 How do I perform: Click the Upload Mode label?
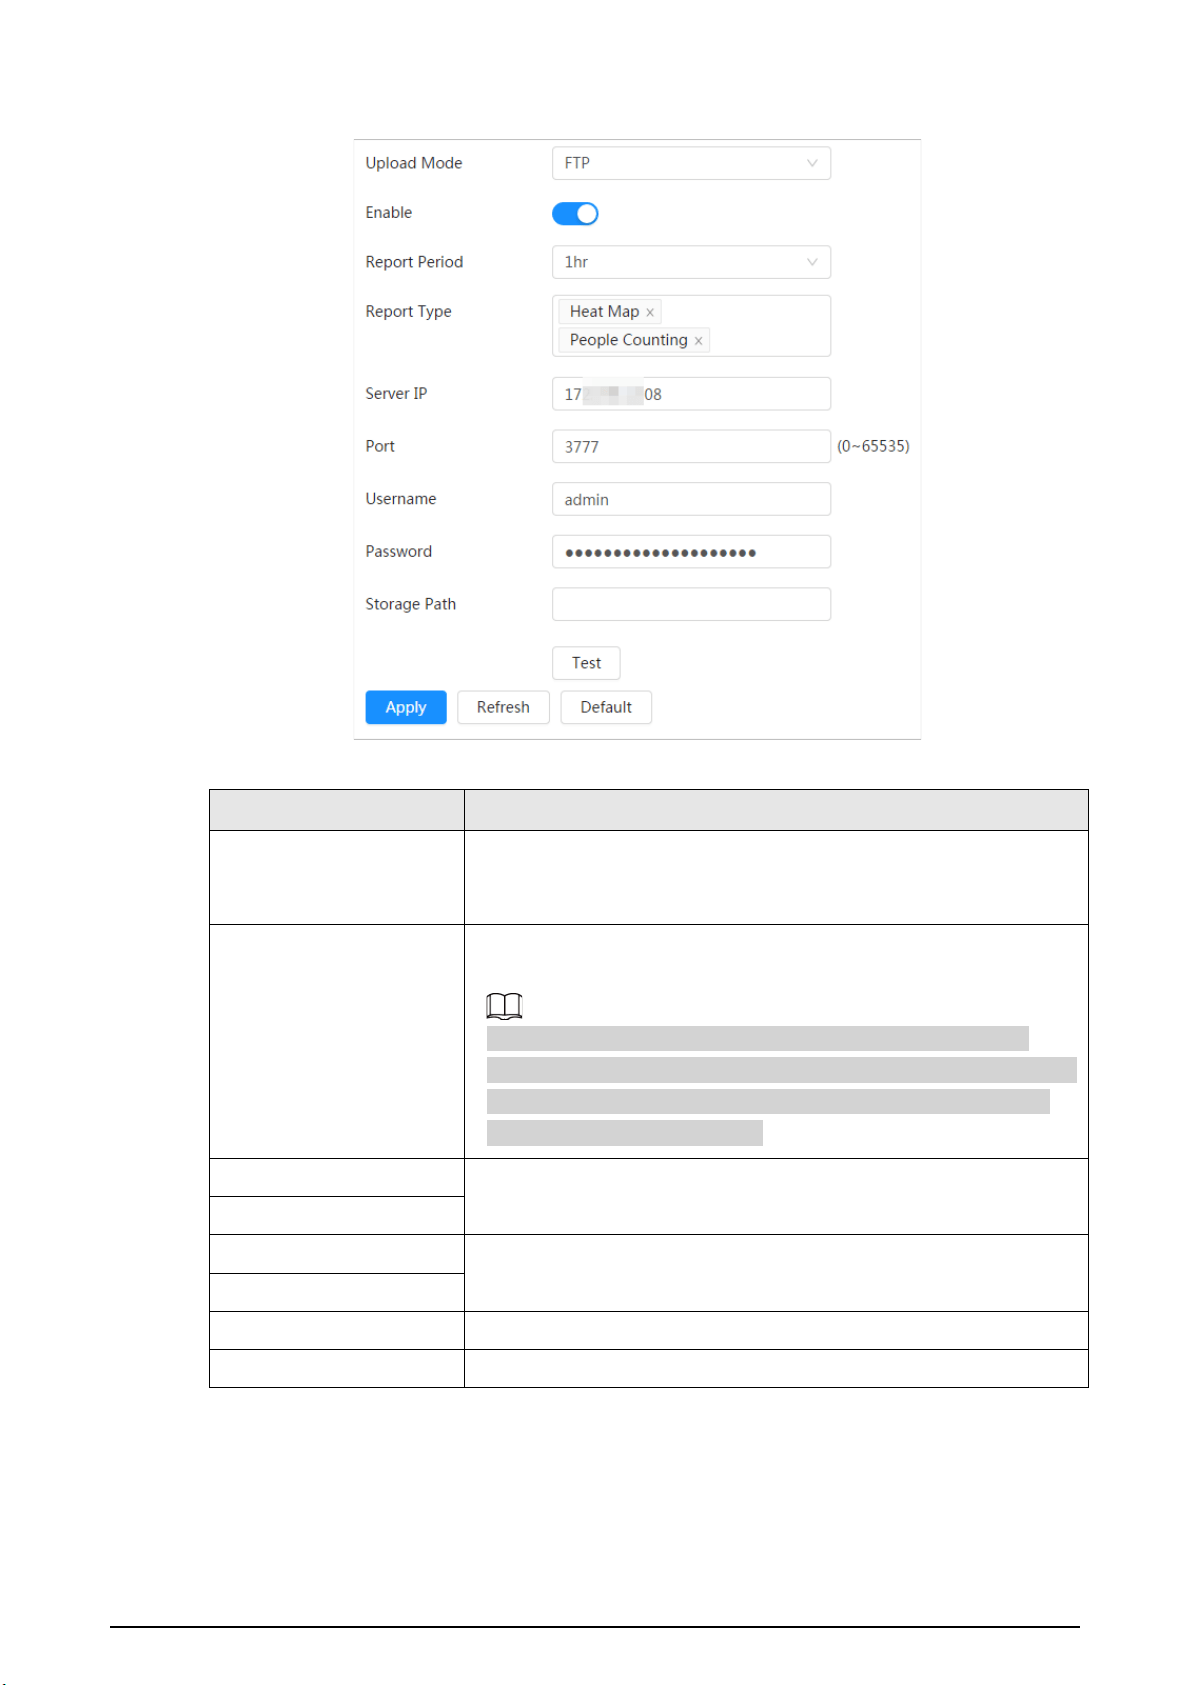click(414, 163)
